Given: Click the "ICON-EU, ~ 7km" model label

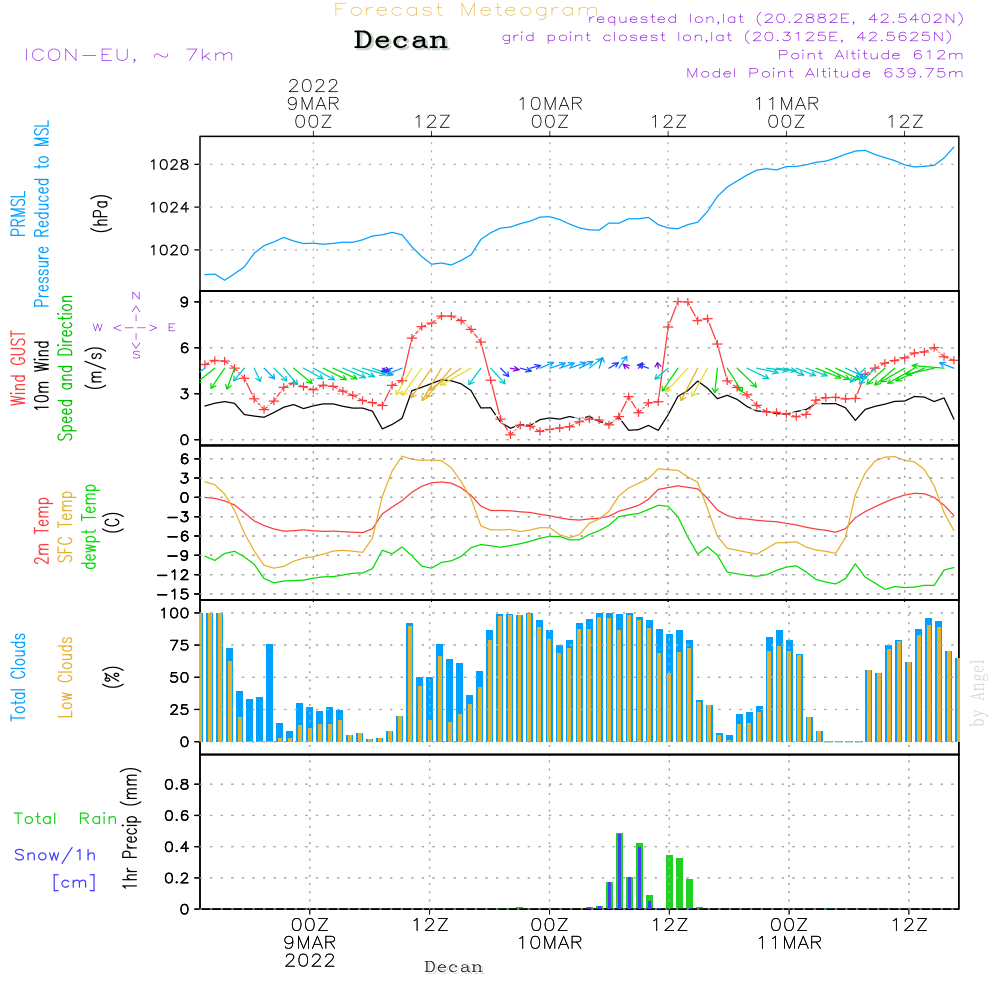Looking at the screenshot, I should coord(129,55).
